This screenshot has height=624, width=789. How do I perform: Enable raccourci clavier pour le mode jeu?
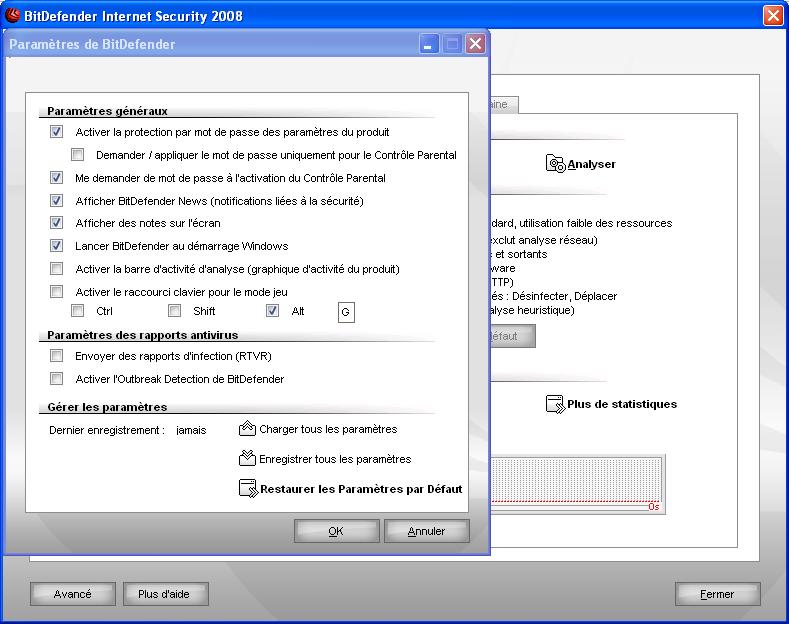56,292
